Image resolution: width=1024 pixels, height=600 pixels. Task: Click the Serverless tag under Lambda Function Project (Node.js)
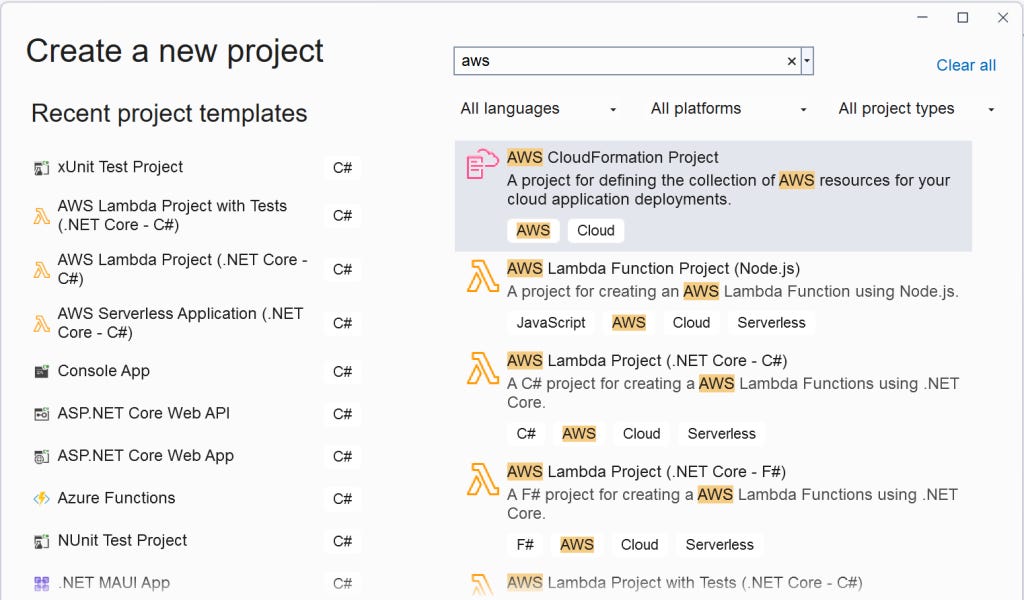(x=771, y=322)
